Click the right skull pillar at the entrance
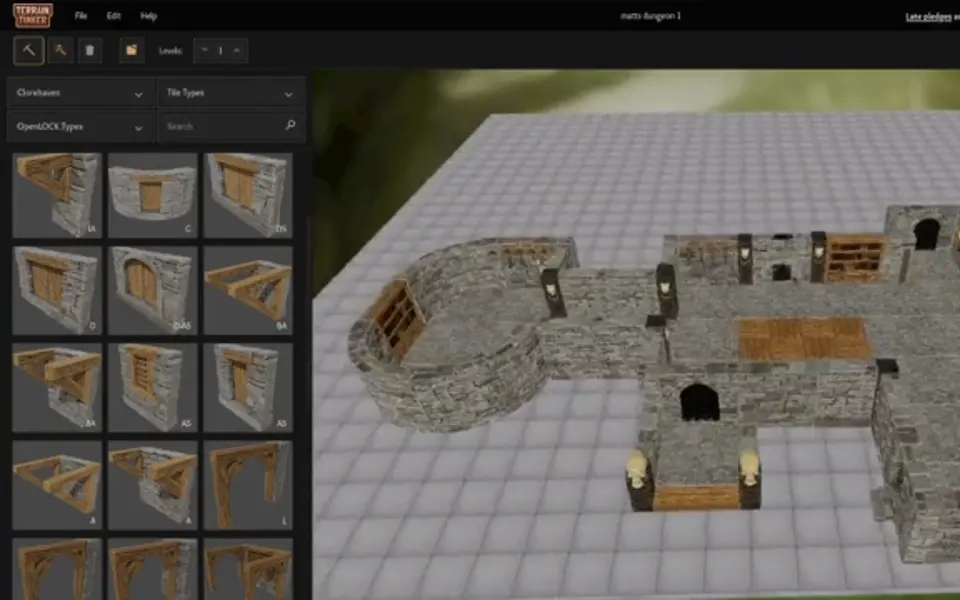Image resolution: width=960 pixels, height=600 pixels. 749,478
